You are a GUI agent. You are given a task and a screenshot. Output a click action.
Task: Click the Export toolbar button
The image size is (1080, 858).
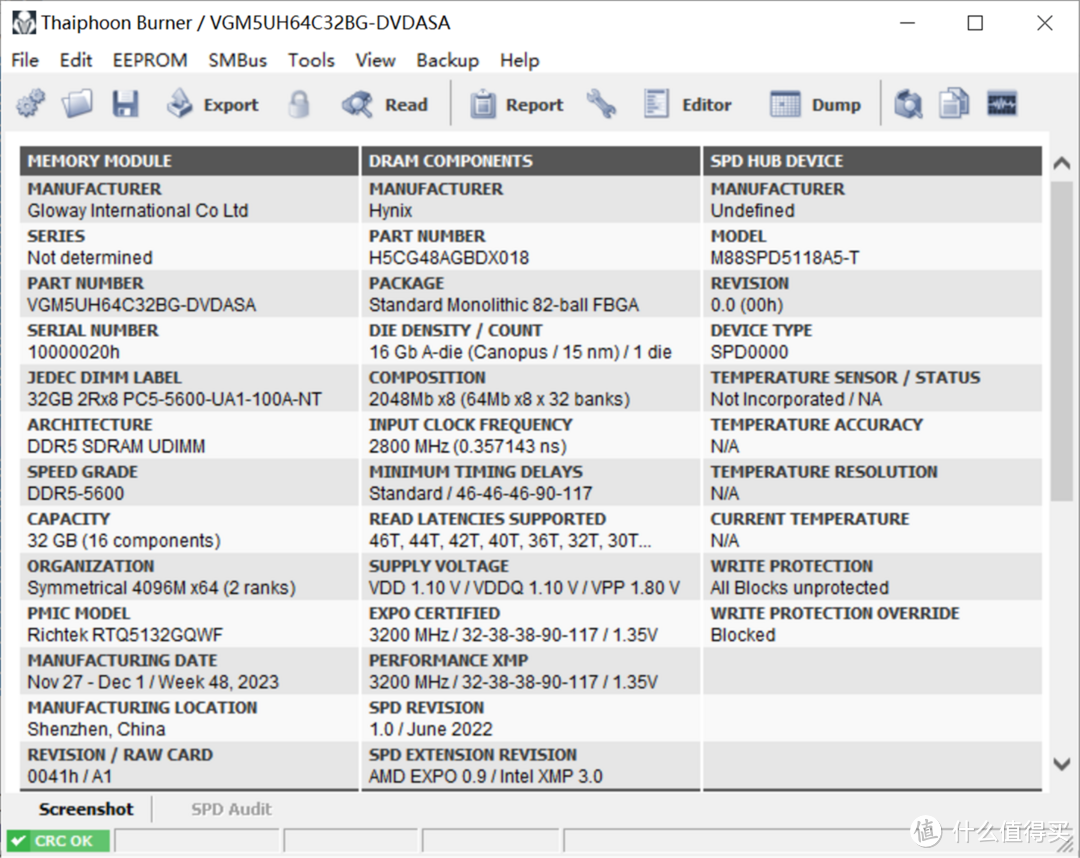212,104
